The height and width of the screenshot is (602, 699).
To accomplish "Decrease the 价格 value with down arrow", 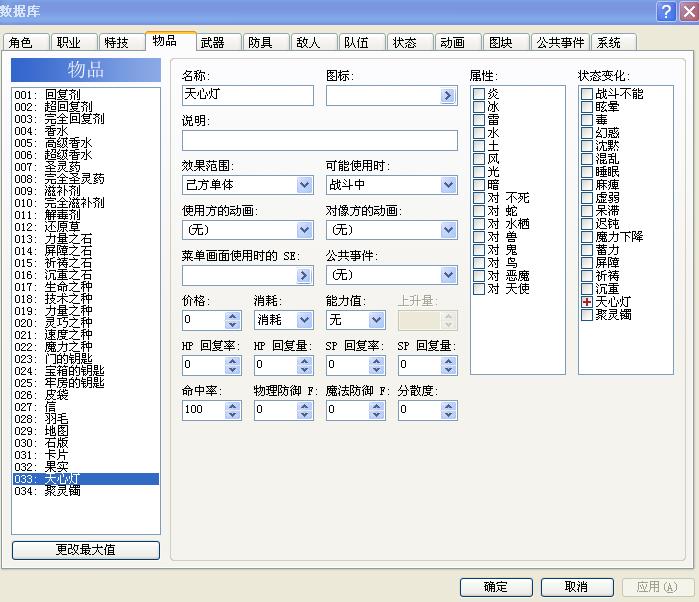I will point(232,325).
